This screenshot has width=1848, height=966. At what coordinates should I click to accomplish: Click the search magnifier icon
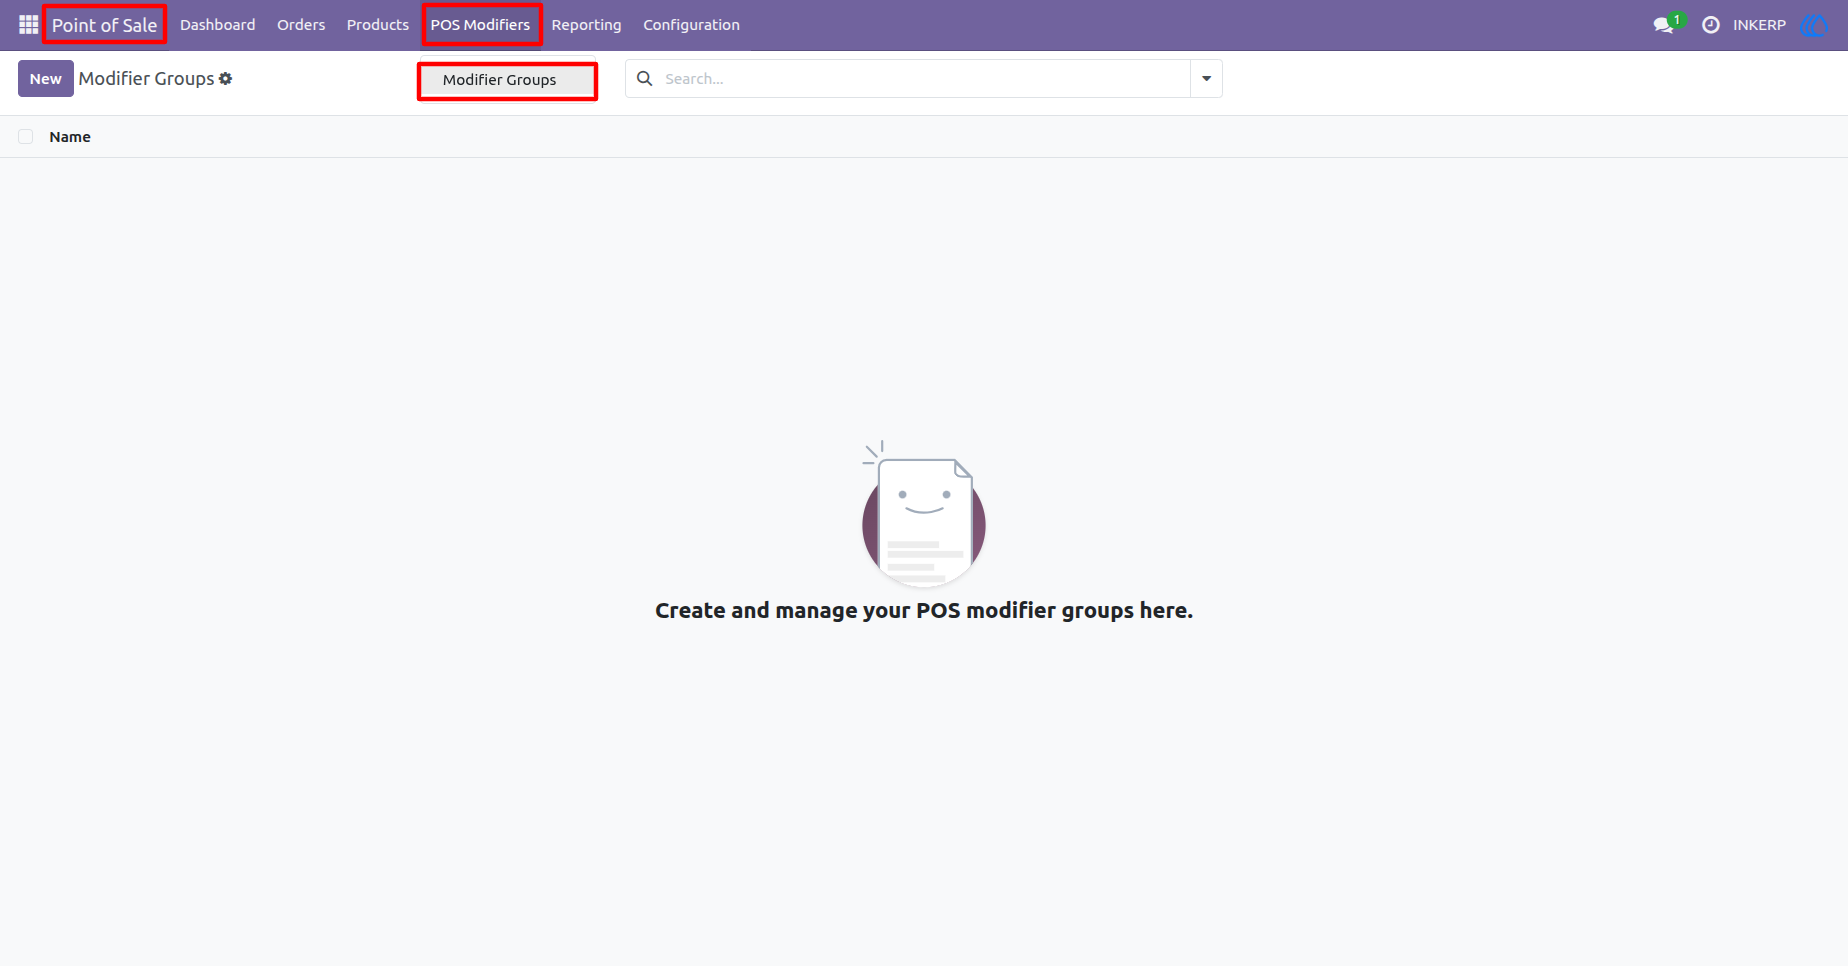point(645,78)
